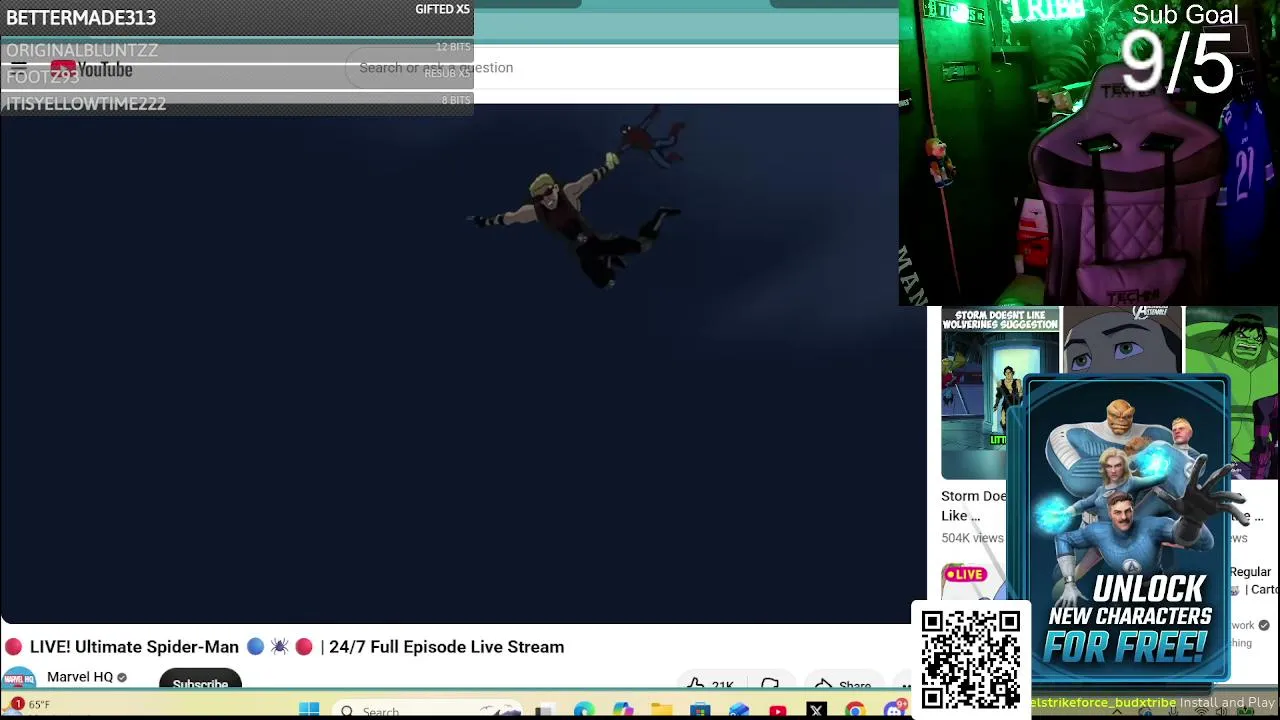
Task: Open Copilot from the taskbar
Action: point(623,710)
